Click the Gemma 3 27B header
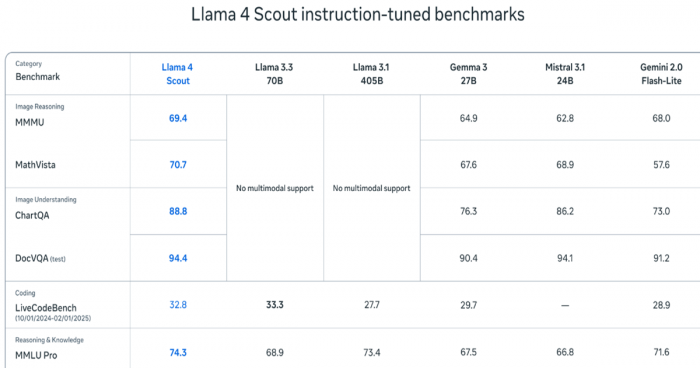The height and width of the screenshot is (368, 700). (x=468, y=74)
